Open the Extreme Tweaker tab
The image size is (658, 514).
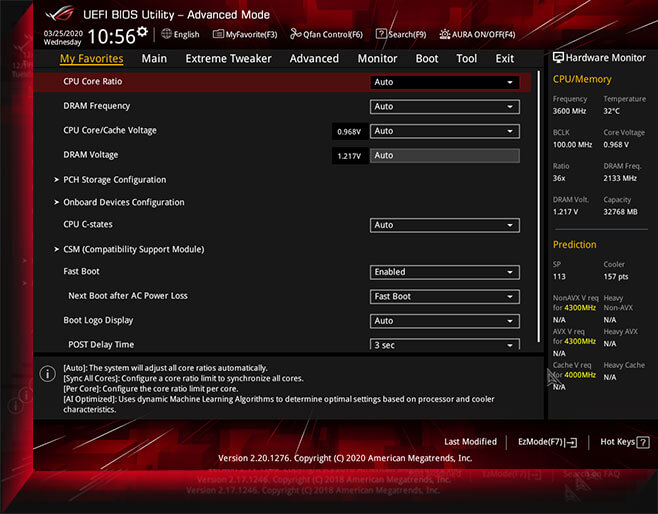coord(228,58)
